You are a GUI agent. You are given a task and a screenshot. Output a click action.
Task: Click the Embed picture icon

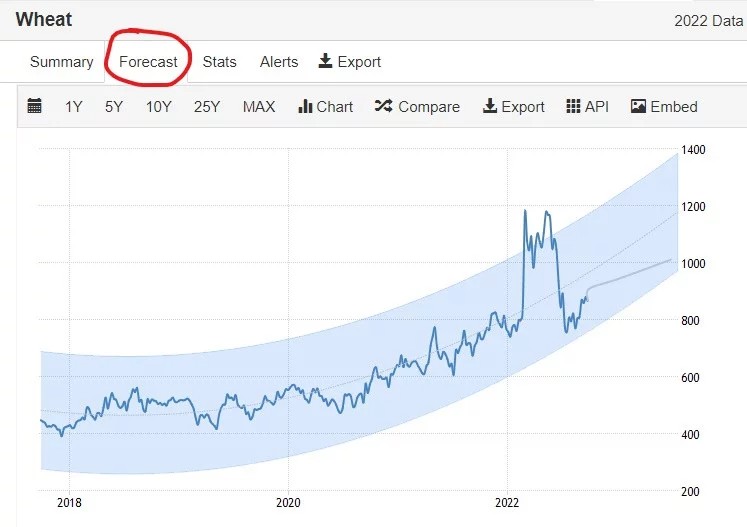pos(638,106)
